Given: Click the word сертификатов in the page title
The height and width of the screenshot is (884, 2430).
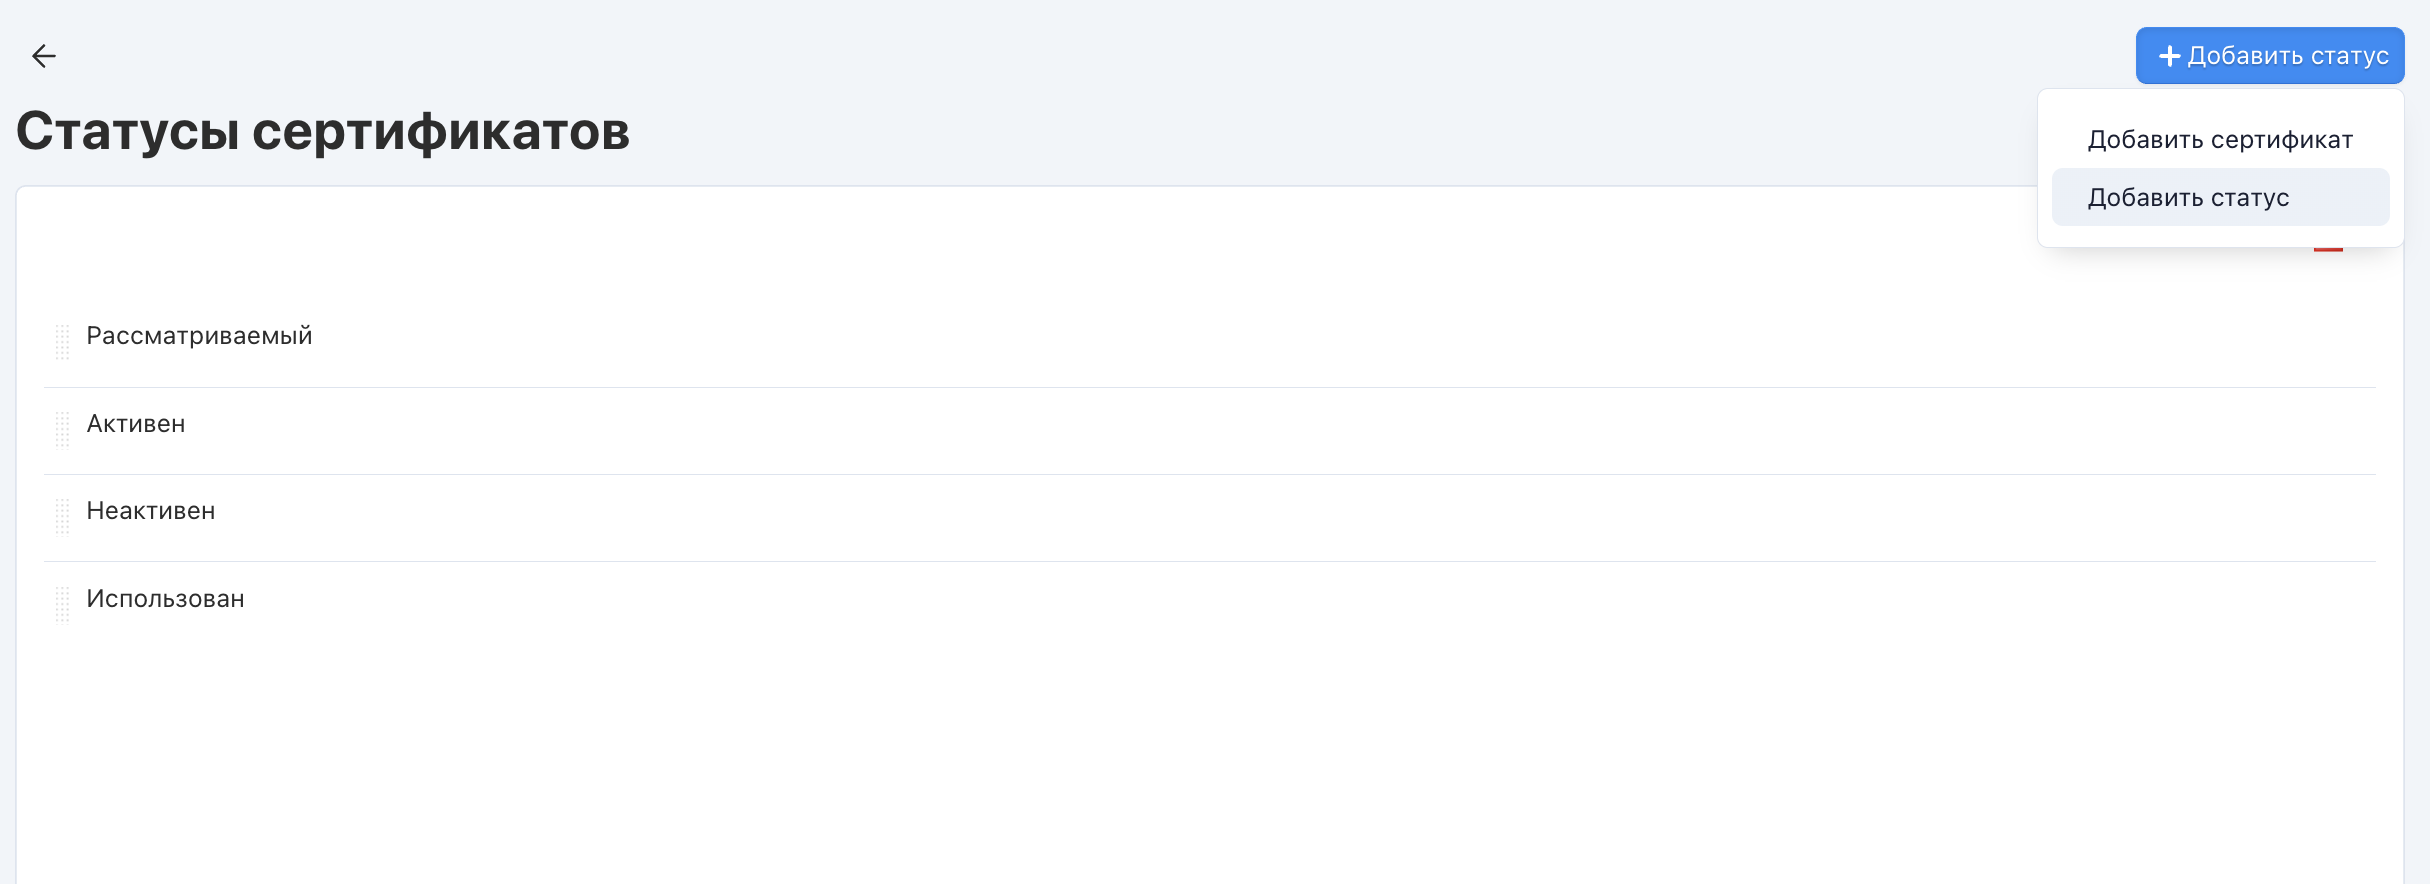Looking at the screenshot, I should pos(441,131).
